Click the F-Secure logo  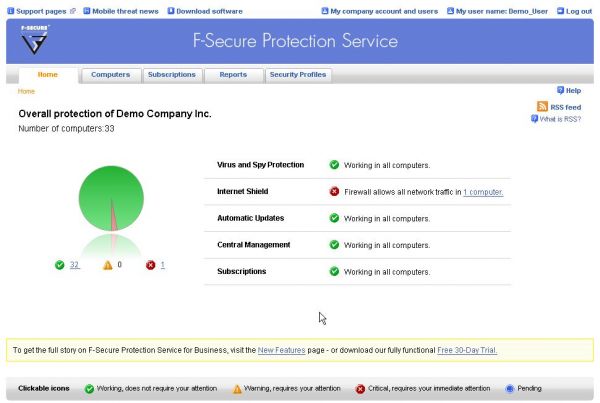tap(34, 39)
